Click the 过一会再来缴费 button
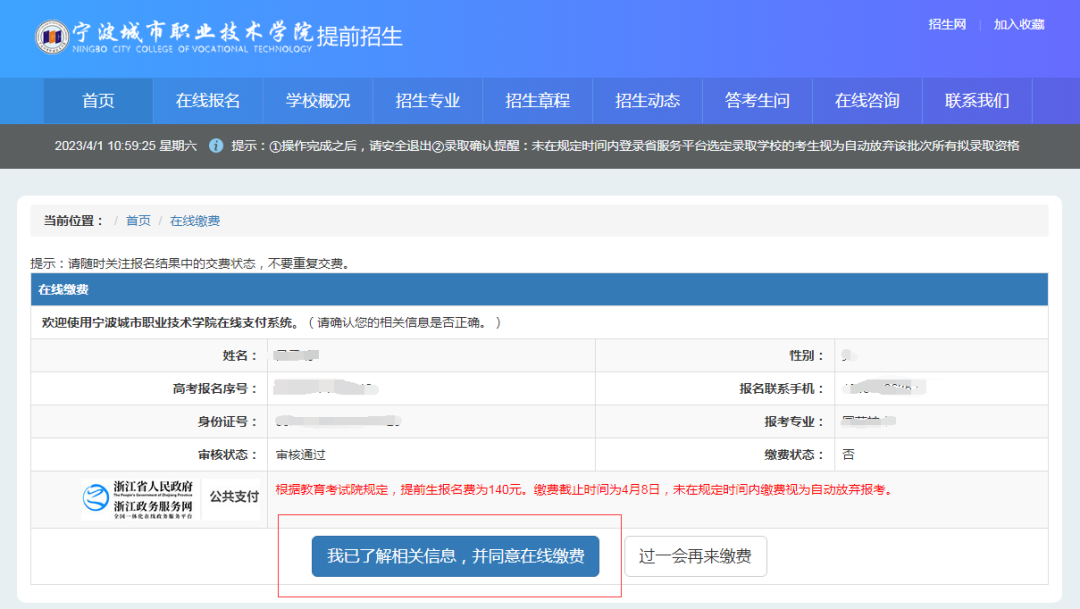This screenshot has height=609, width=1080. pyautogui.click(x=696, y=556)
